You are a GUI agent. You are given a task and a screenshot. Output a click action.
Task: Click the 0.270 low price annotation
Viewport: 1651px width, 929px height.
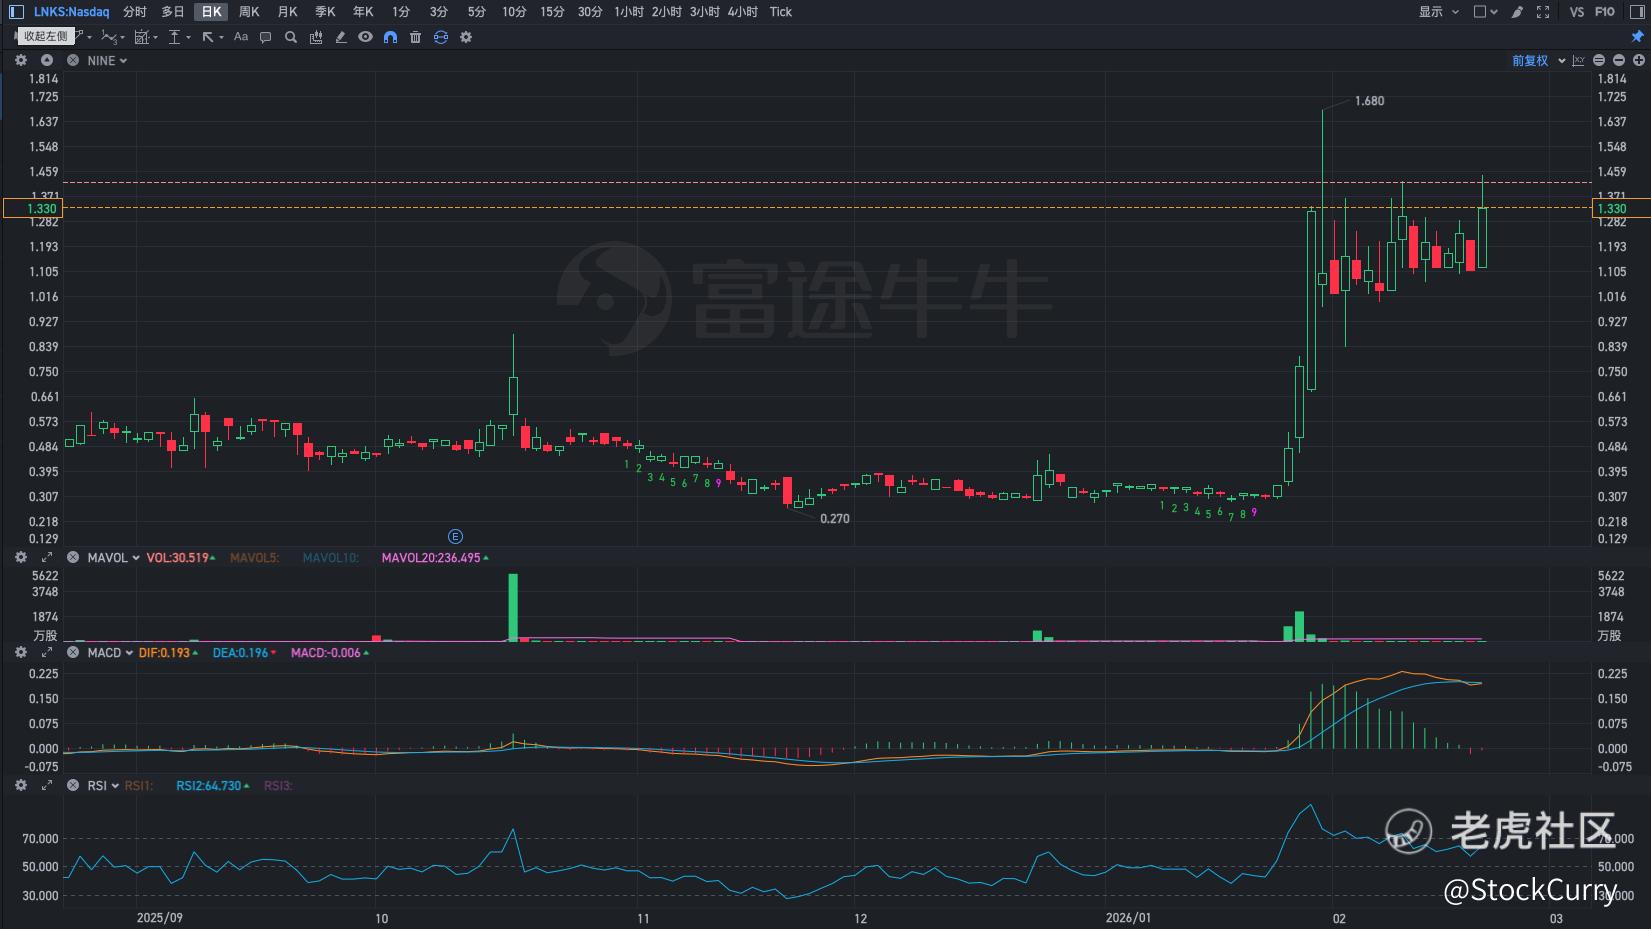click(x=835, y=519)
